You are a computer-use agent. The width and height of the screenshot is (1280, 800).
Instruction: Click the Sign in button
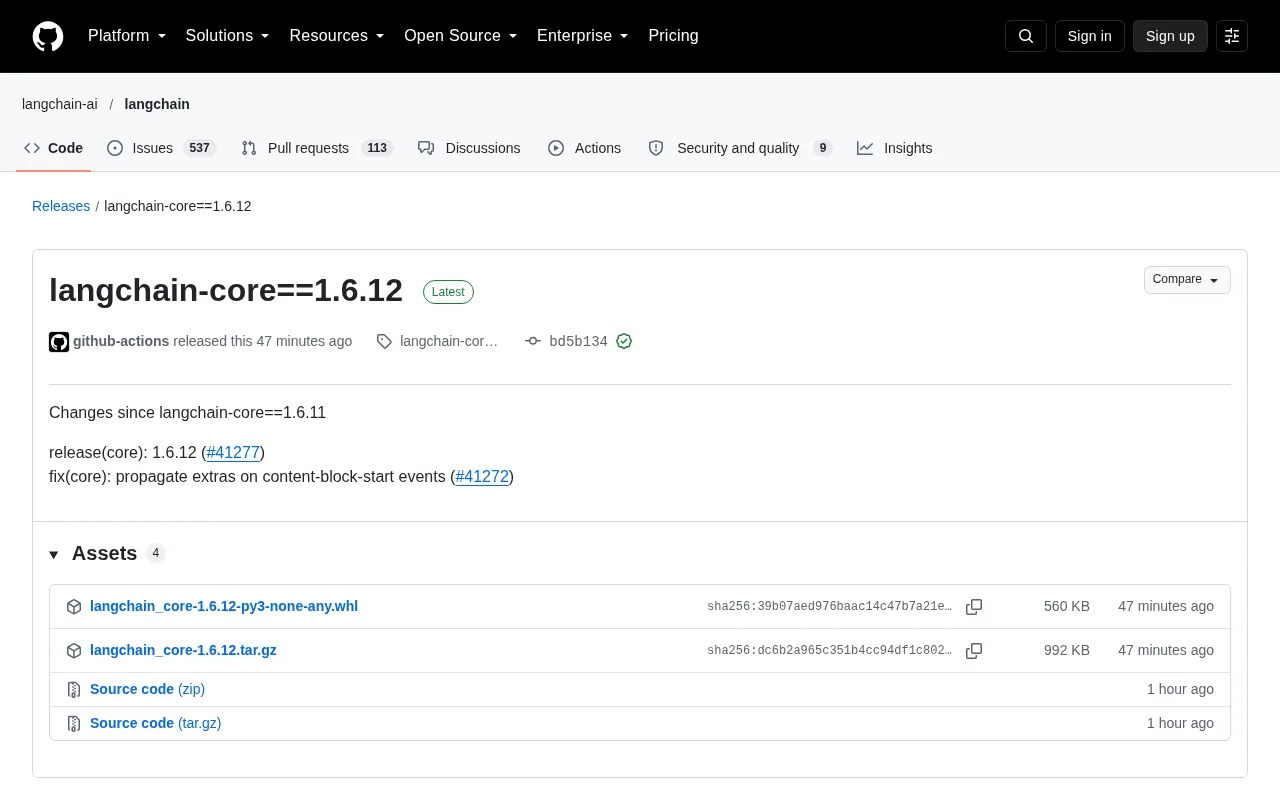click(x=1090, y=36)
